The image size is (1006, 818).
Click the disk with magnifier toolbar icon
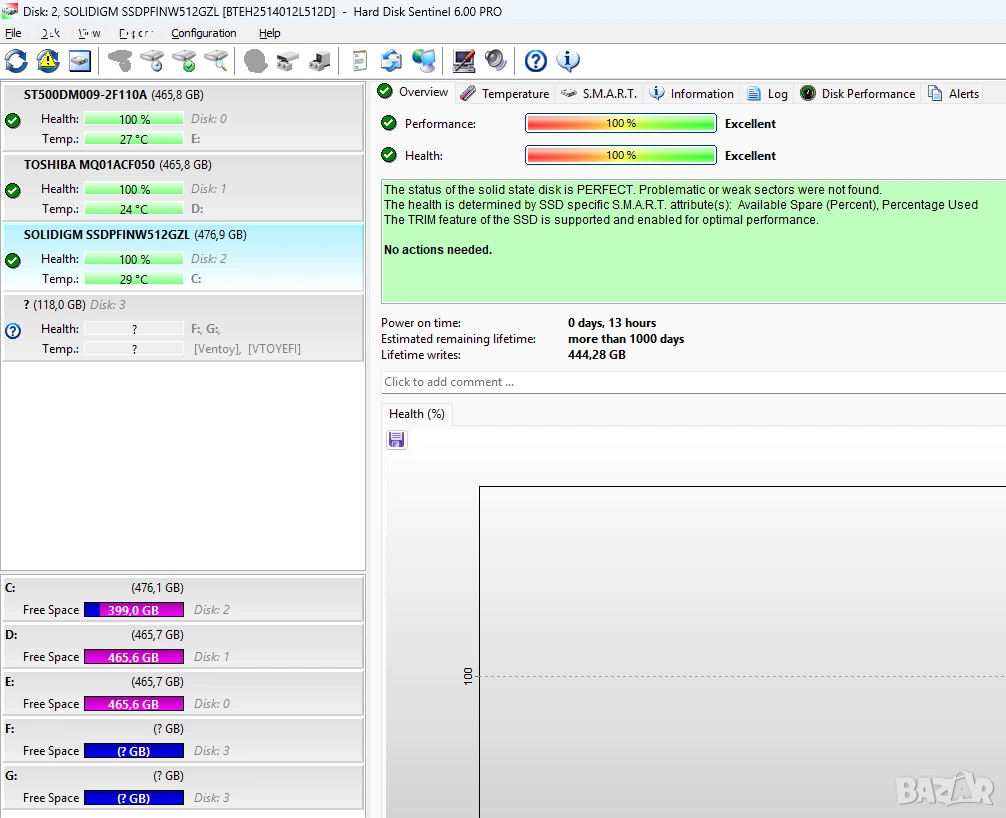[x=216, y=61]
